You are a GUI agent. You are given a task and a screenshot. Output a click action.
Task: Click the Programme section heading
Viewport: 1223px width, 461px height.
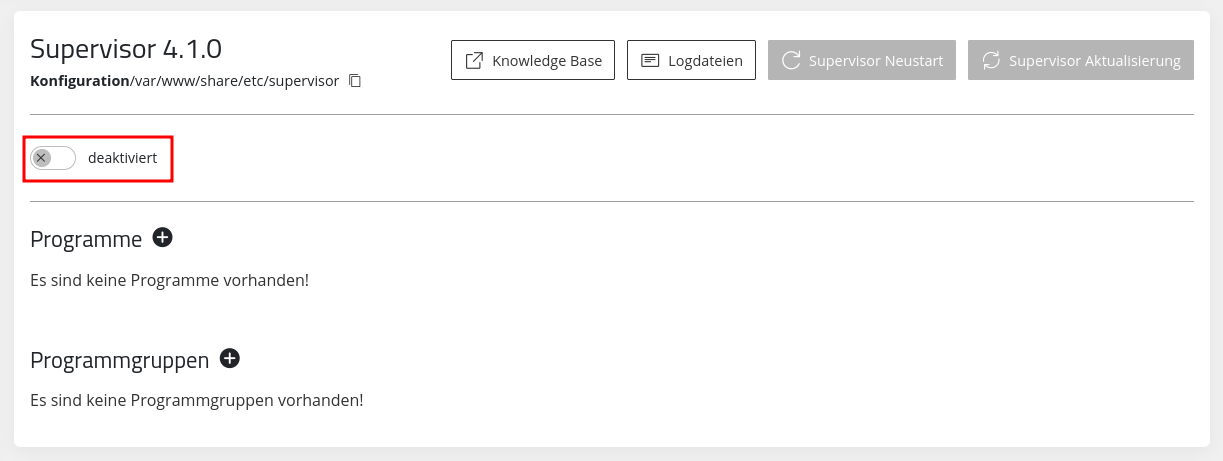click(x=86, y=240)
